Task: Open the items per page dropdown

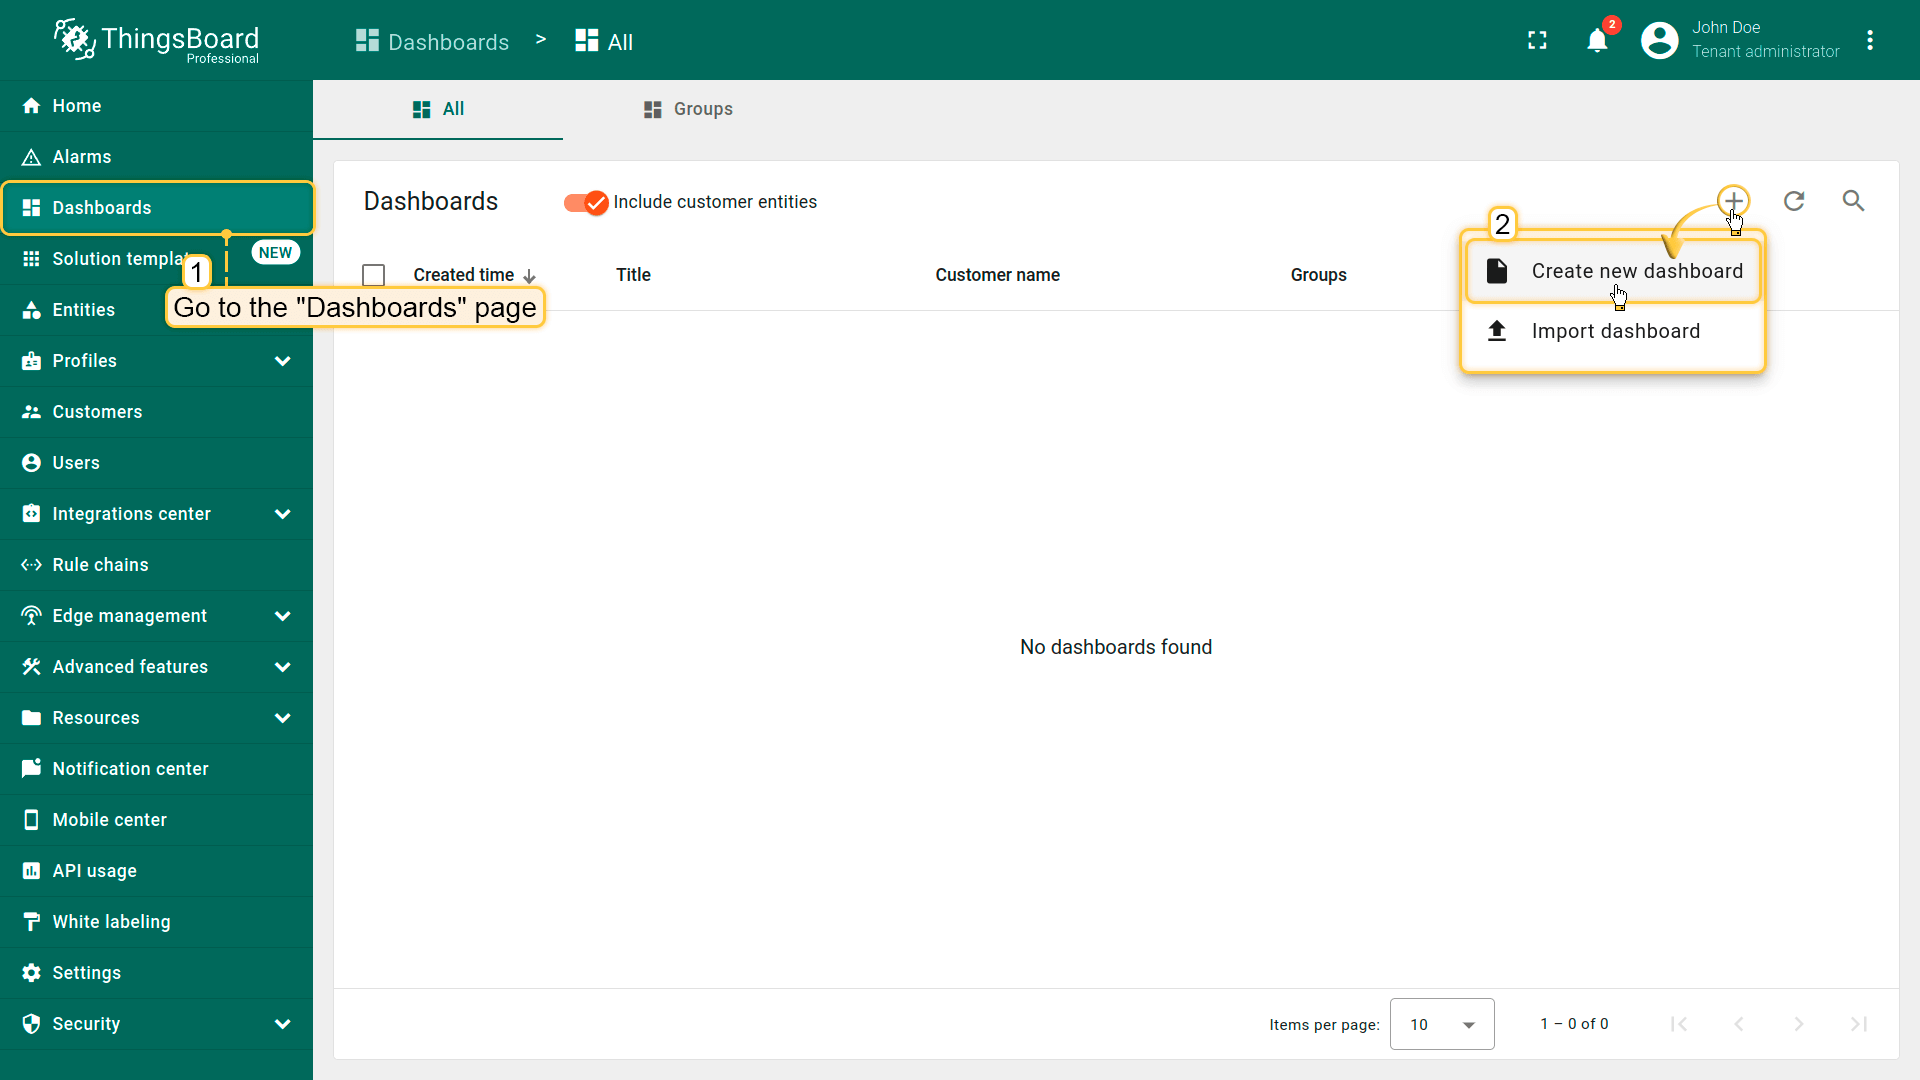Action: 1441,1024
